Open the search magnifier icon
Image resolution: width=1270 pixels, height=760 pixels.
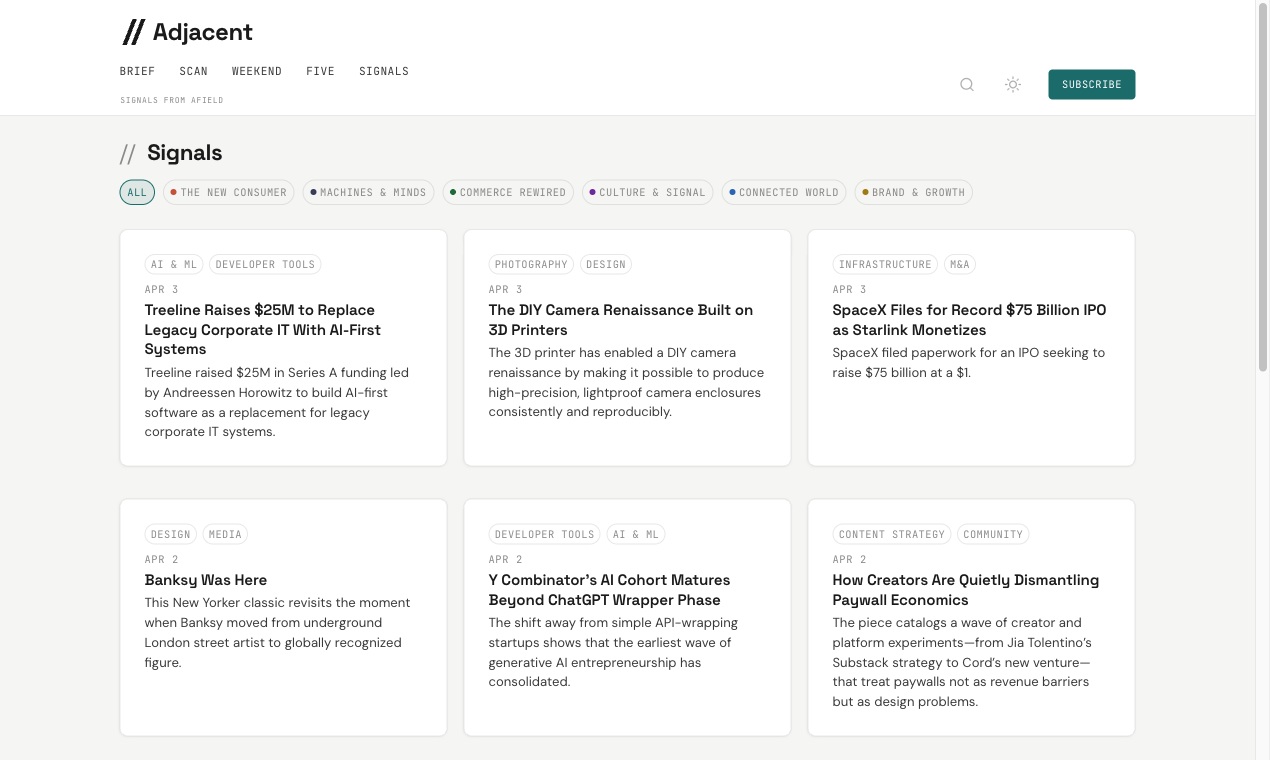click(x=967, y=85)
